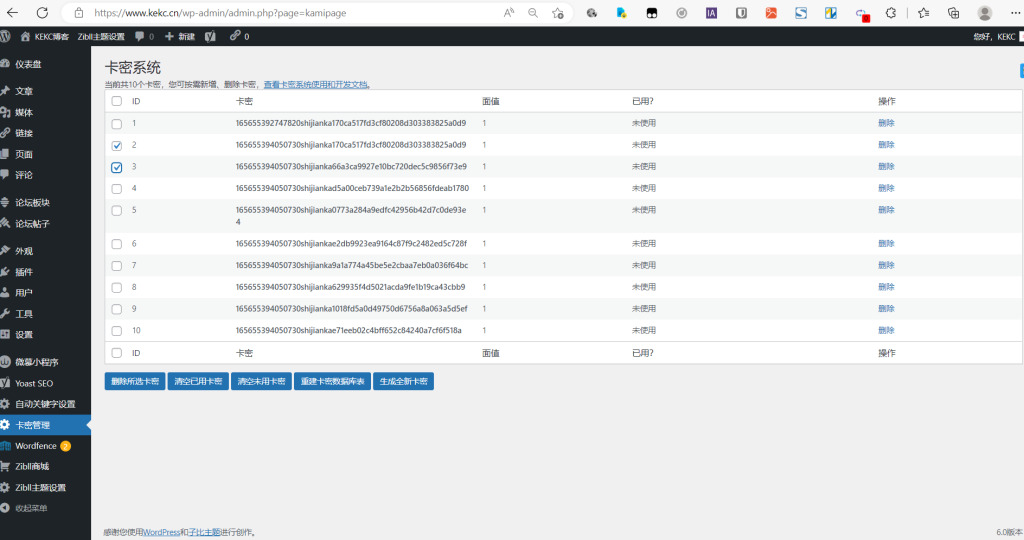This screenshot has height=540, width=1024.
Task: Open the +新建 menu in admin bar
Action: point(180,36)
